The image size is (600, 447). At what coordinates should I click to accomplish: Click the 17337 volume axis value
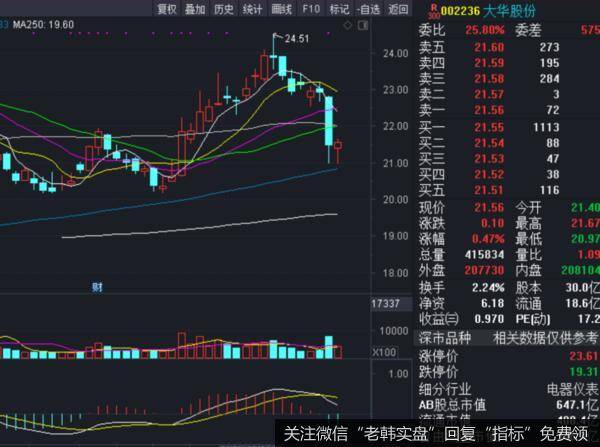(385, 304)
